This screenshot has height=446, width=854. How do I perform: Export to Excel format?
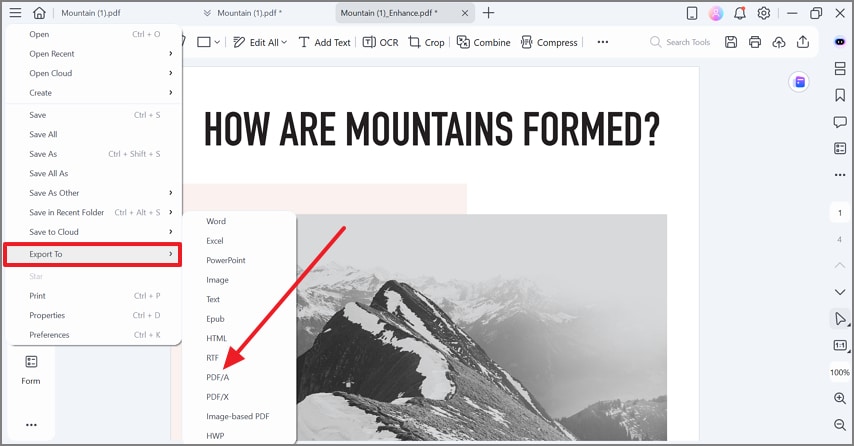pyautogui.click(x=240, y=241)
